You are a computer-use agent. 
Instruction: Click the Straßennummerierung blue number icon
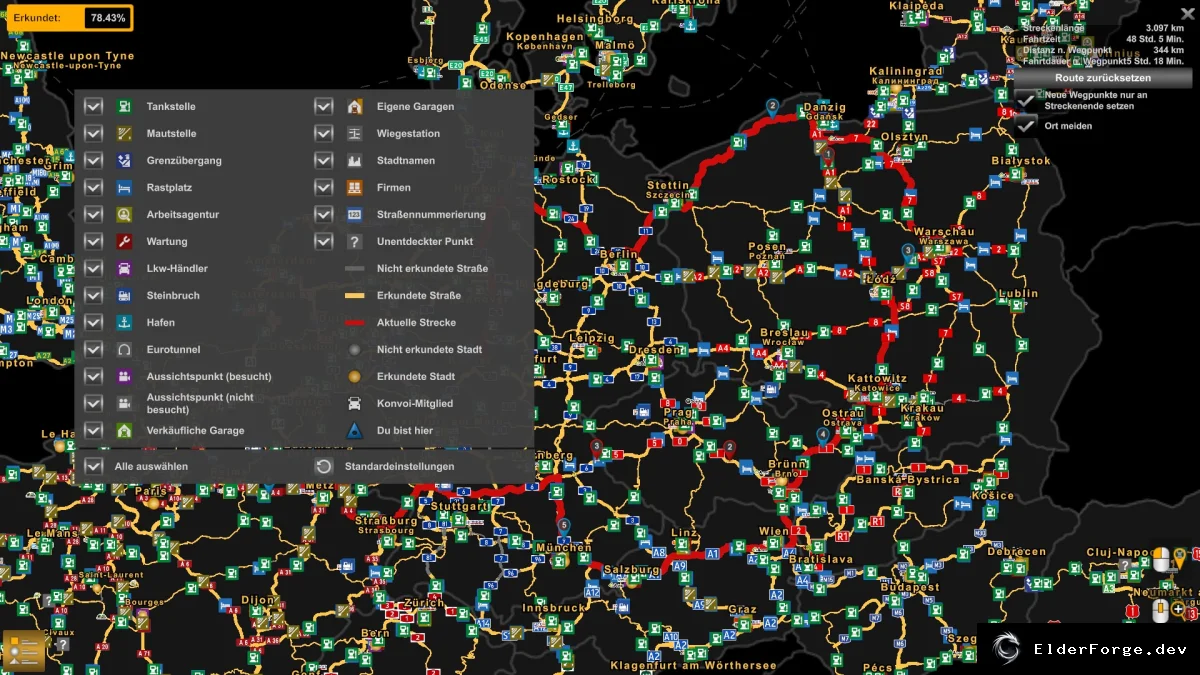pyautogui.click(x=354, y=214)
